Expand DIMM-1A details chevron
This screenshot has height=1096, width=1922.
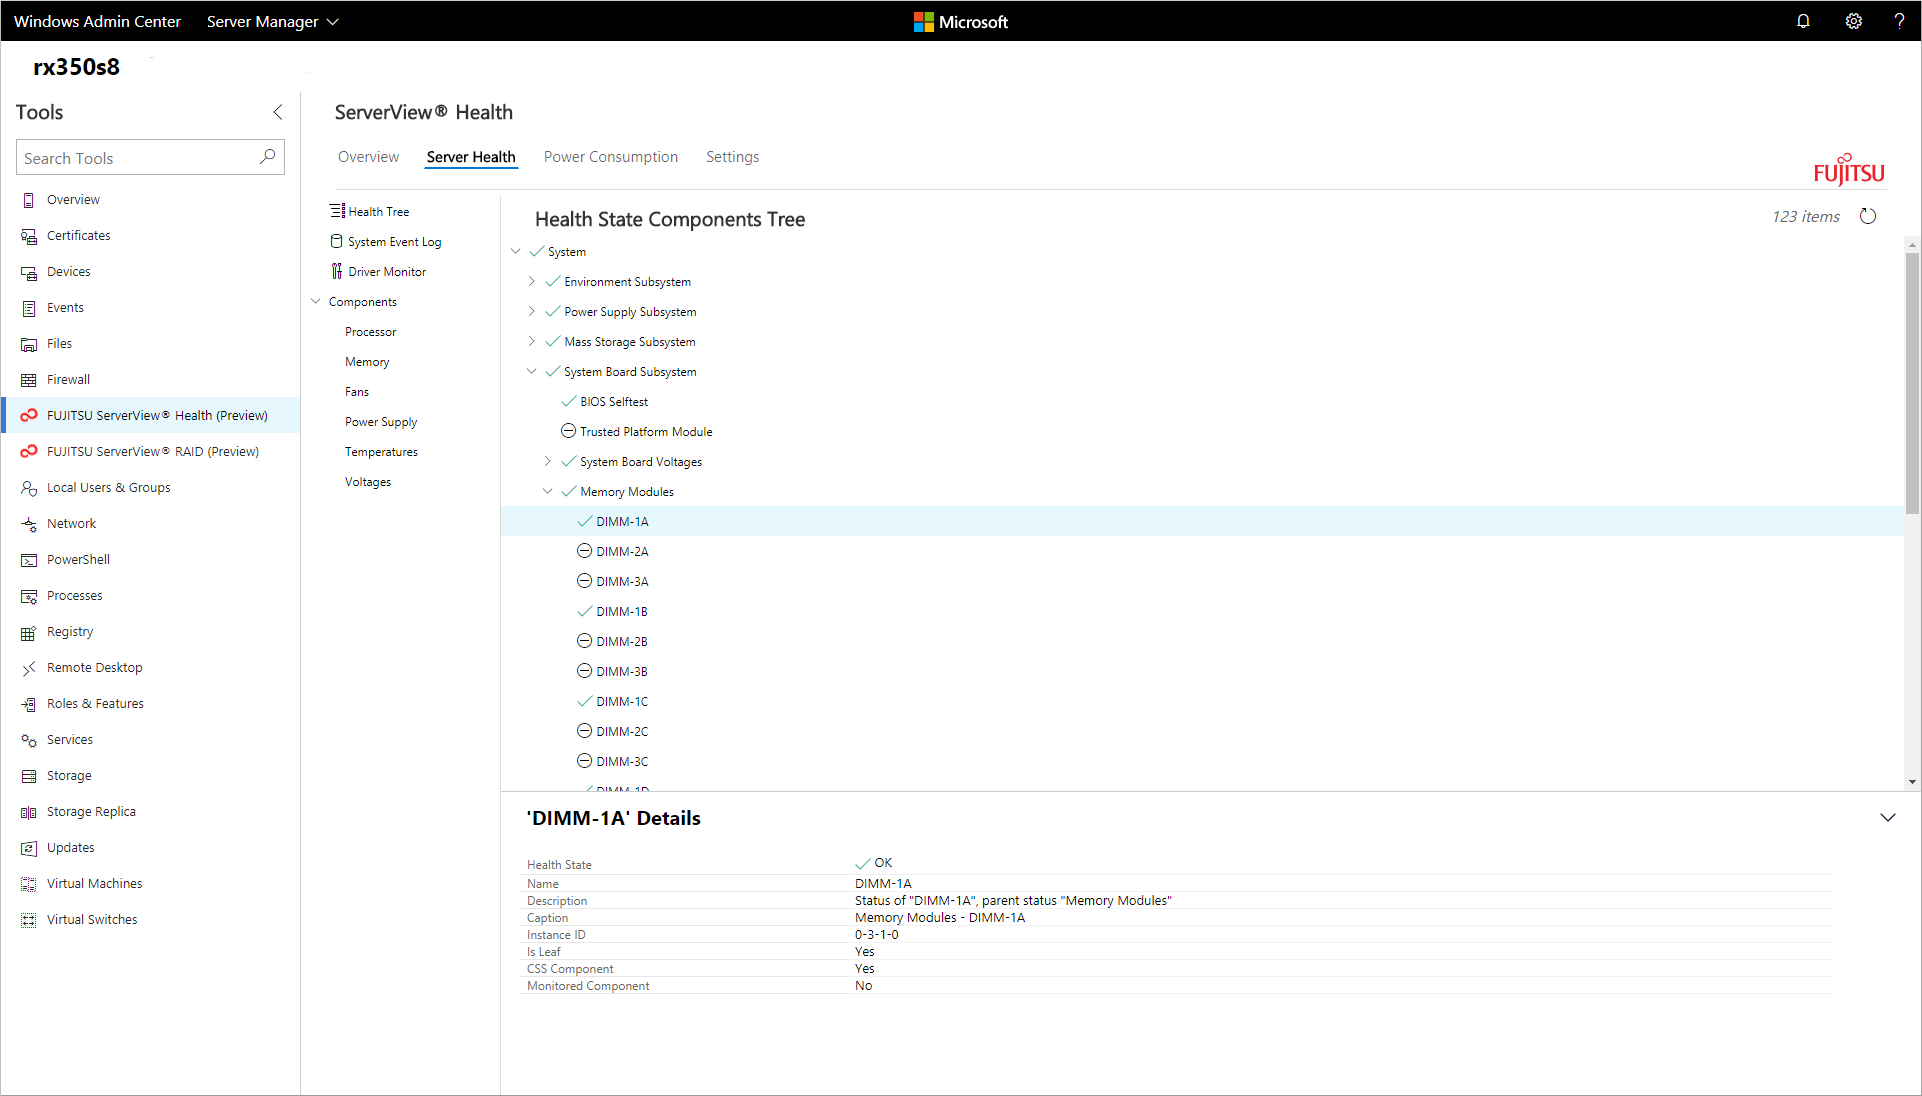(x=1888, y=817)
